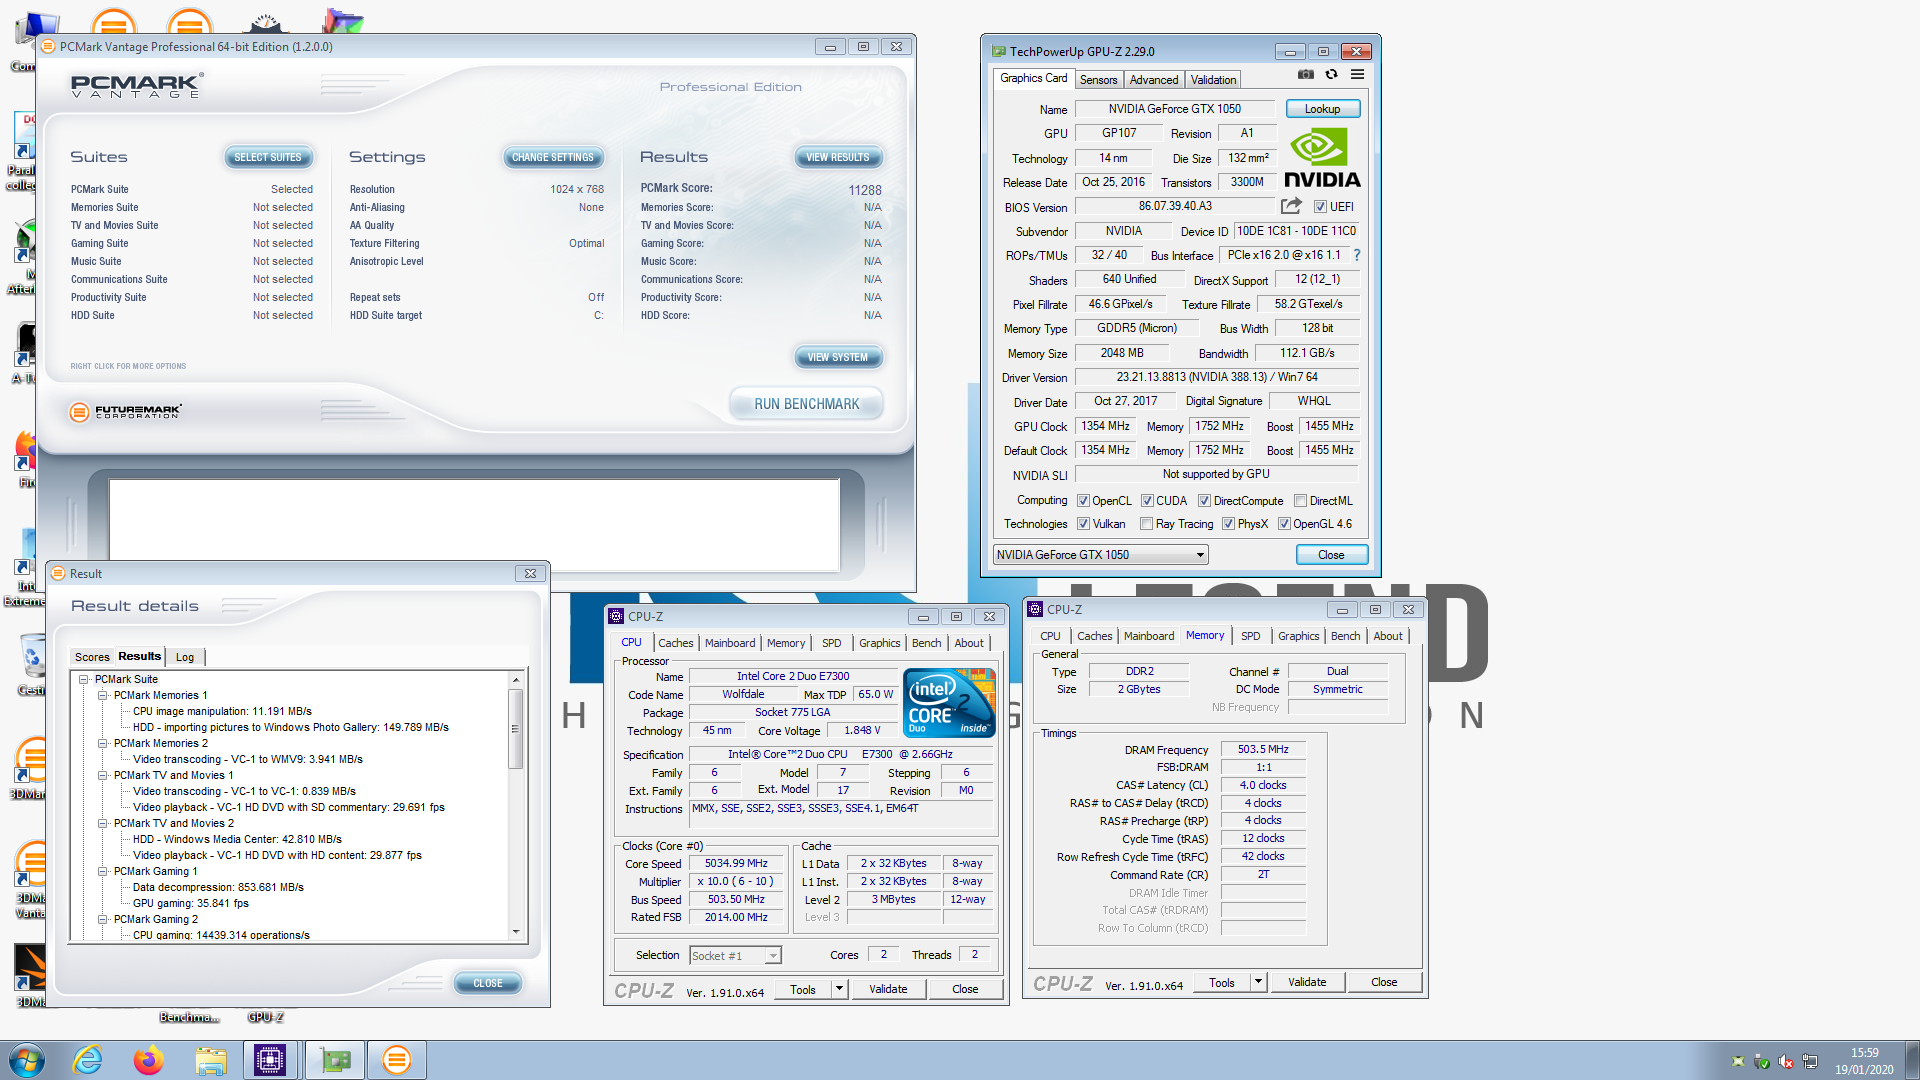
Task: Take a GPU-Z screenshot with camera icon
Action: 1306,74
